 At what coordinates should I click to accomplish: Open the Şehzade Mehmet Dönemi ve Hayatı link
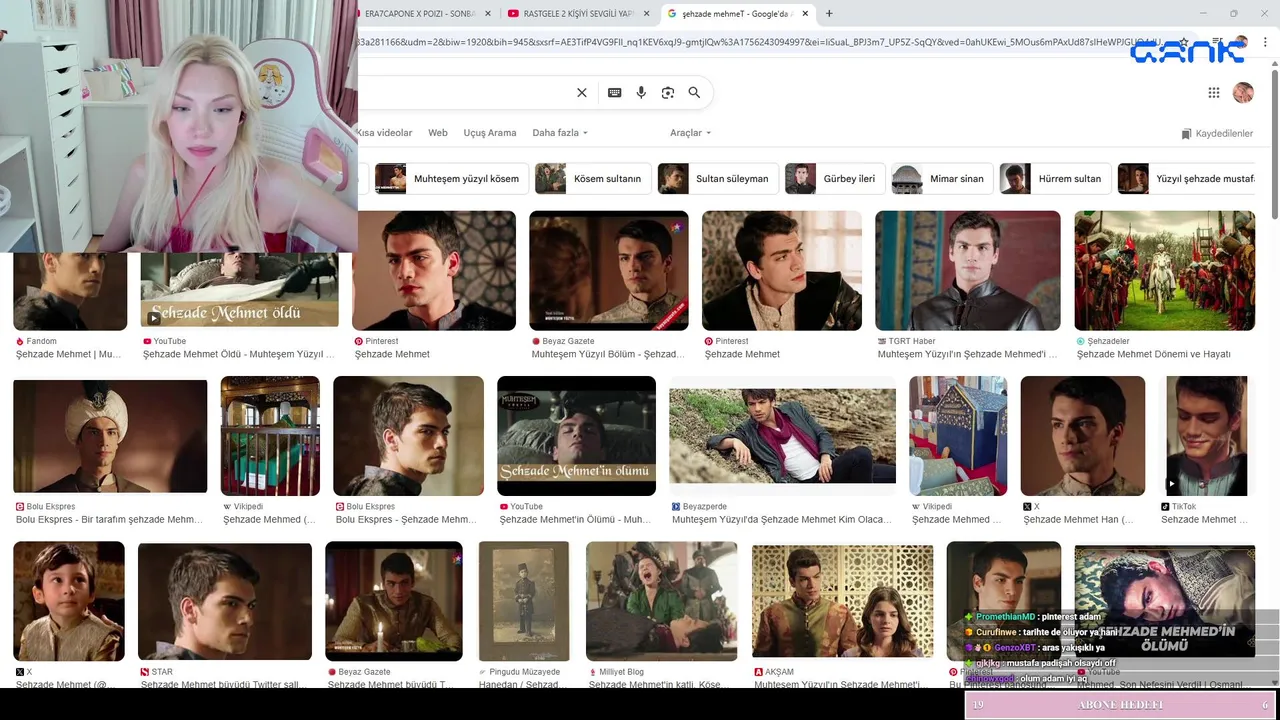click(x=1154, y=354)
